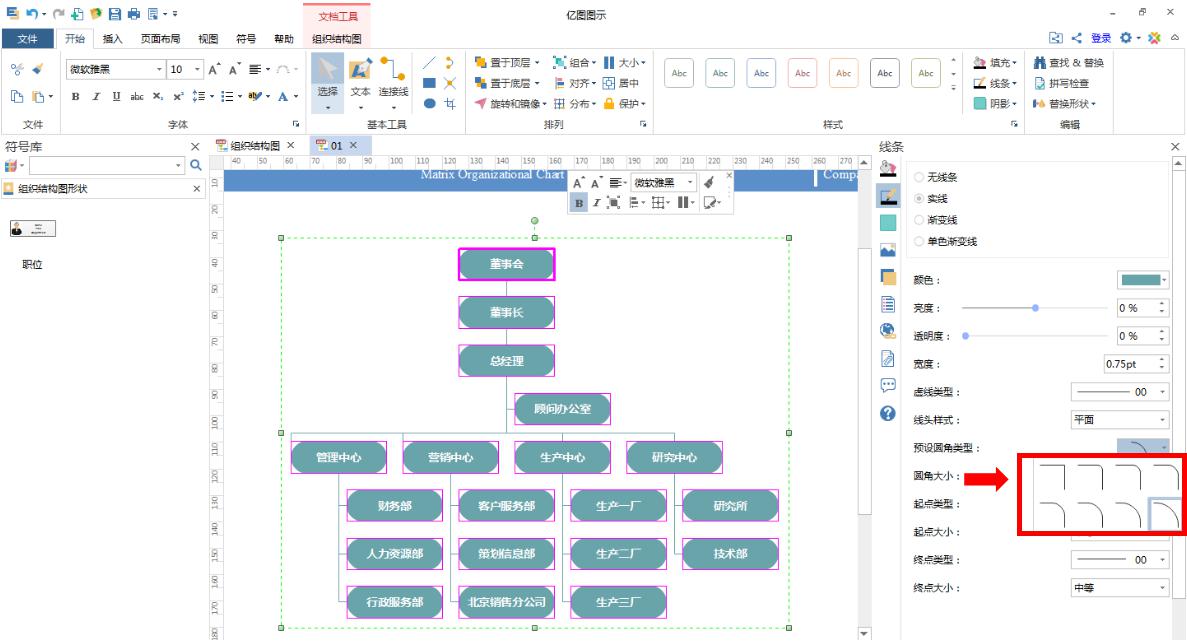Viewport: 1187px width, 644px height.
Task: Open the help question mark icon
Action: [888, 413]
